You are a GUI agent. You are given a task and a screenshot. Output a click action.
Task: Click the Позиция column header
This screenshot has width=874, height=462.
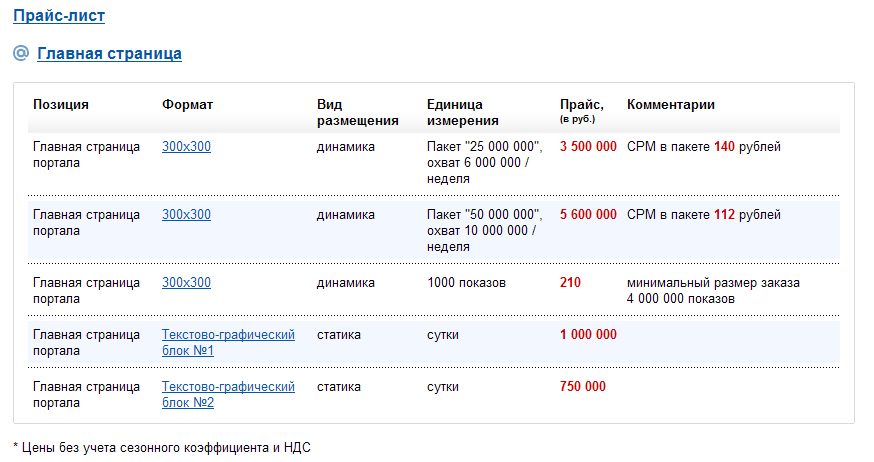coord(61,105)
